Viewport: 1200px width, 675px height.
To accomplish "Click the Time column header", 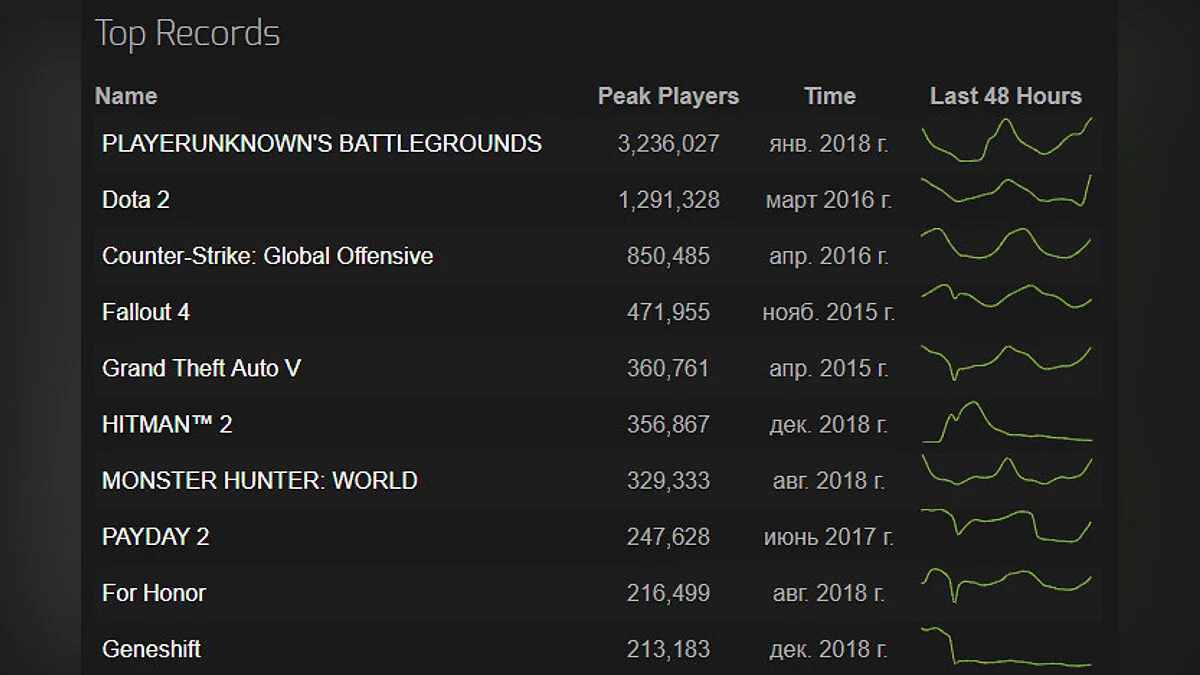I will 829,96.
